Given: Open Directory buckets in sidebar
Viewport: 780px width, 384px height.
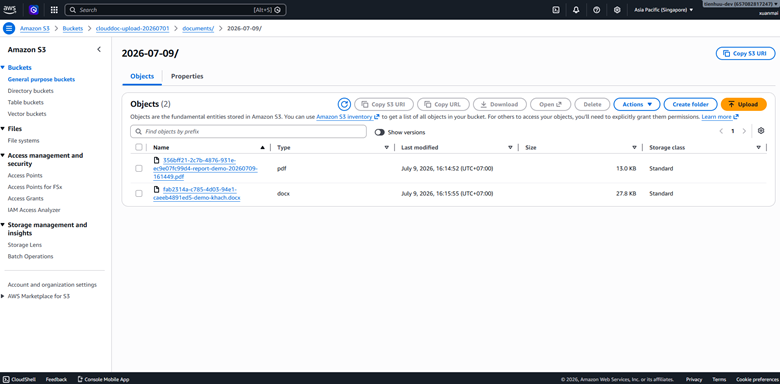Looking at the screenshot, I should coord(30,91).
